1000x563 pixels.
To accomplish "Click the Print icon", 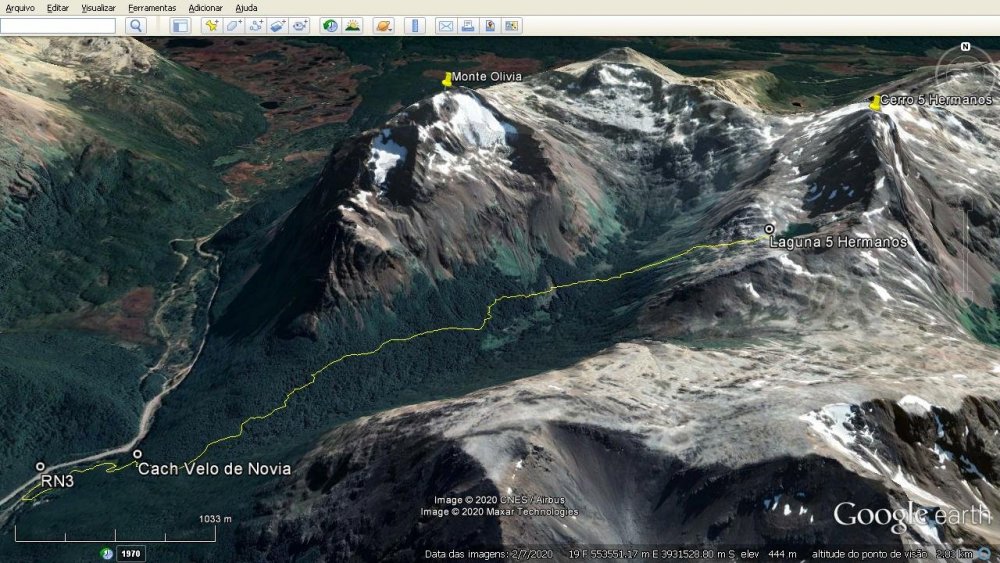I will 467,26.
